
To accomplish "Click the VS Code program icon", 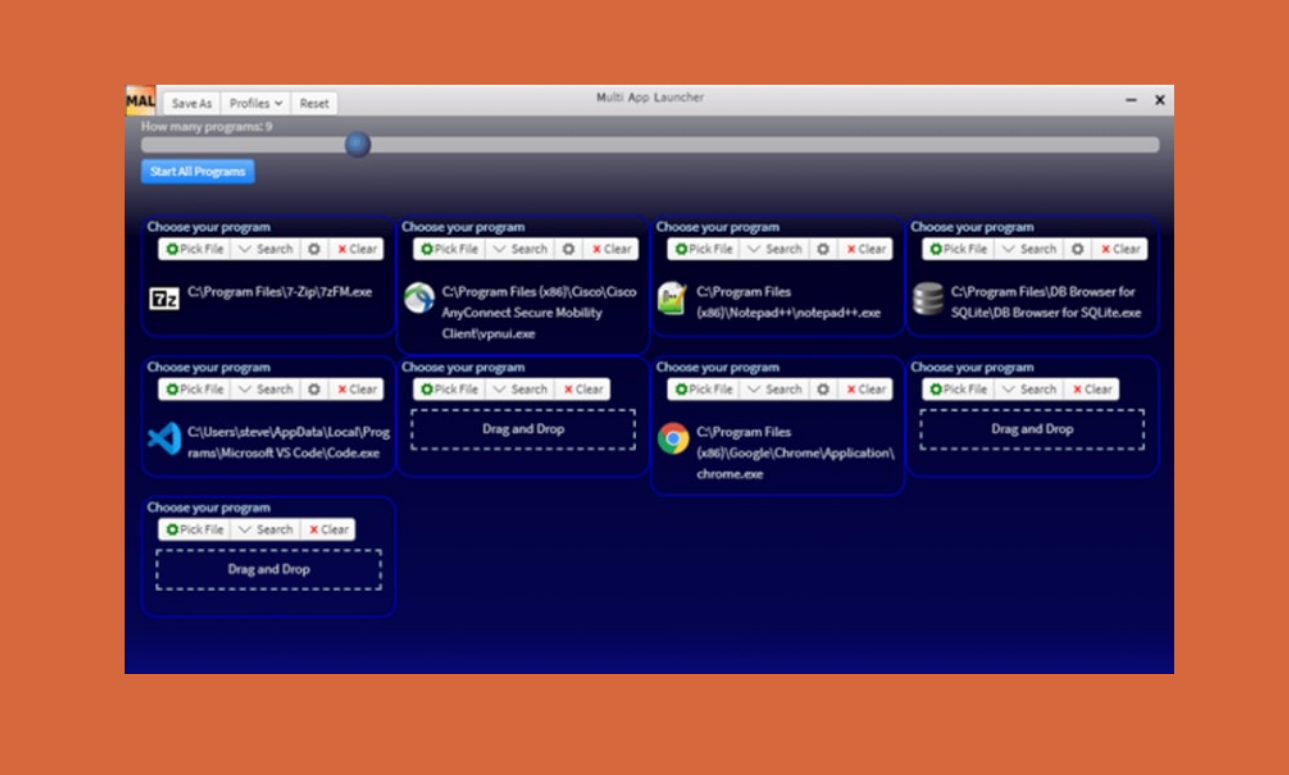I will click(x=164, y=438).
